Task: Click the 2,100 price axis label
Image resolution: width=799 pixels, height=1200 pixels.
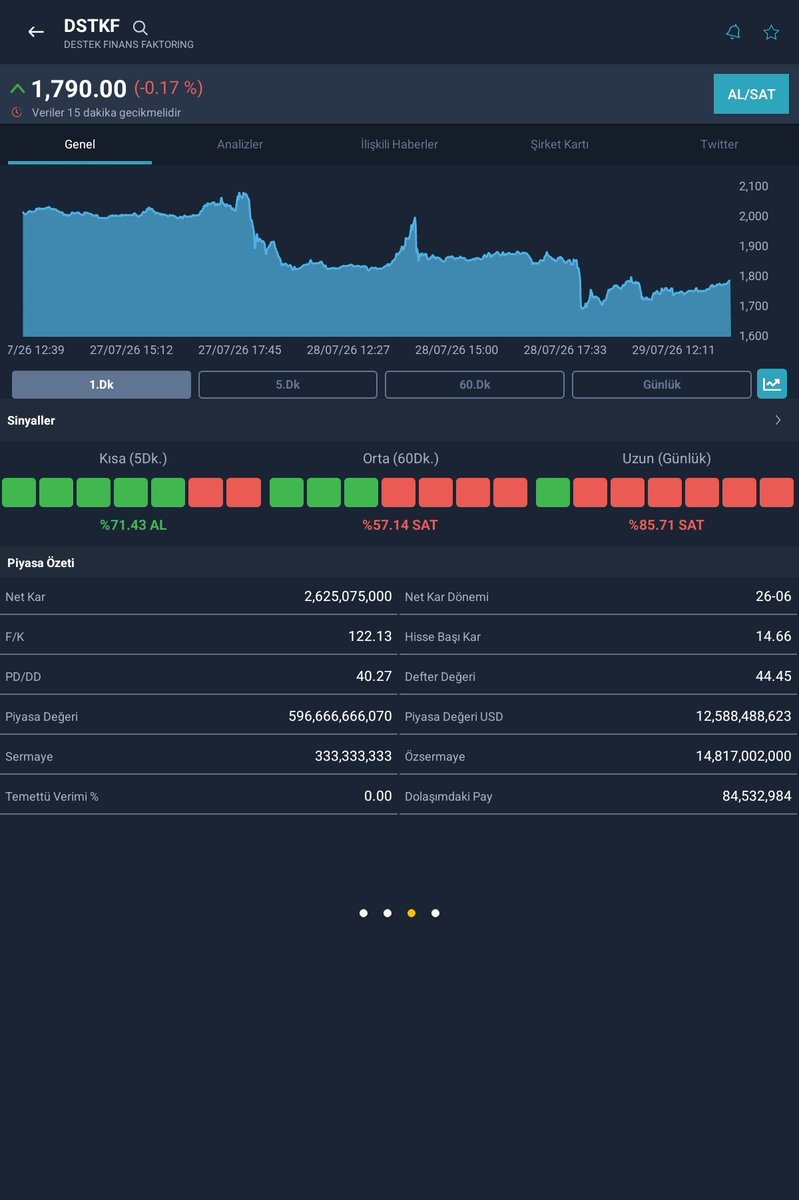Action: pyautogui.click(x=753, y=186)
